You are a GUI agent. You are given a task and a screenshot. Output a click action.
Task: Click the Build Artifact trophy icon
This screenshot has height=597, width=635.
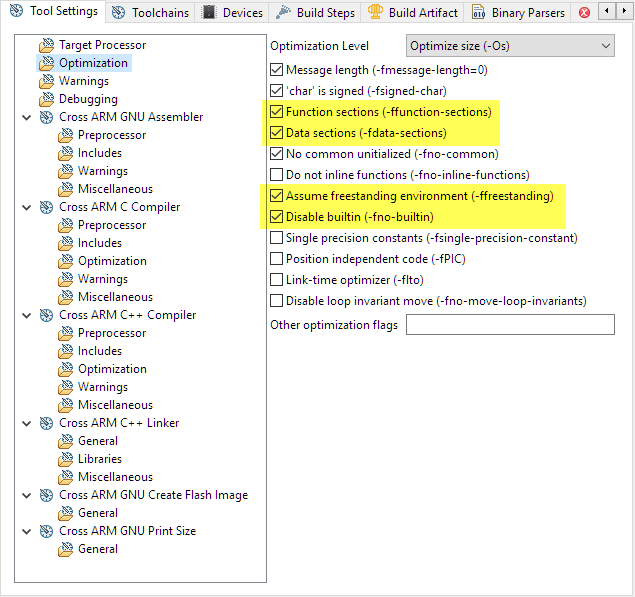coord(376,13)
